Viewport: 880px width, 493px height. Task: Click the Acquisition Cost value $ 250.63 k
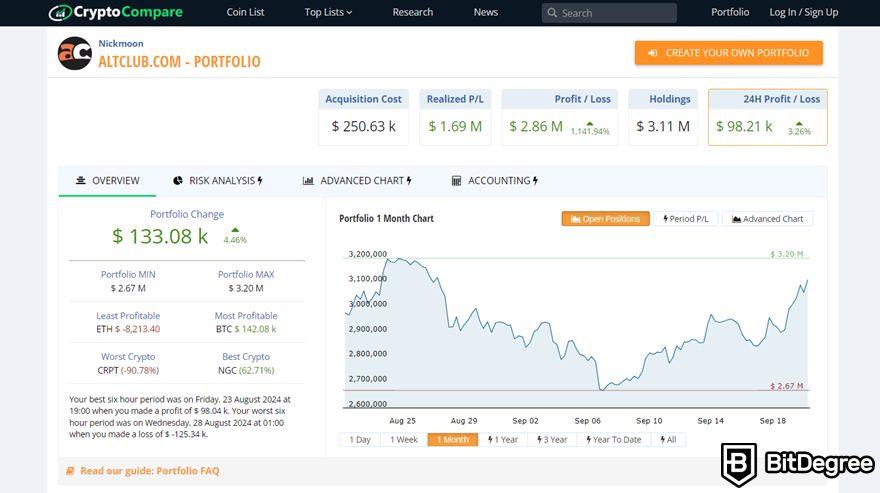pos(364,126)
